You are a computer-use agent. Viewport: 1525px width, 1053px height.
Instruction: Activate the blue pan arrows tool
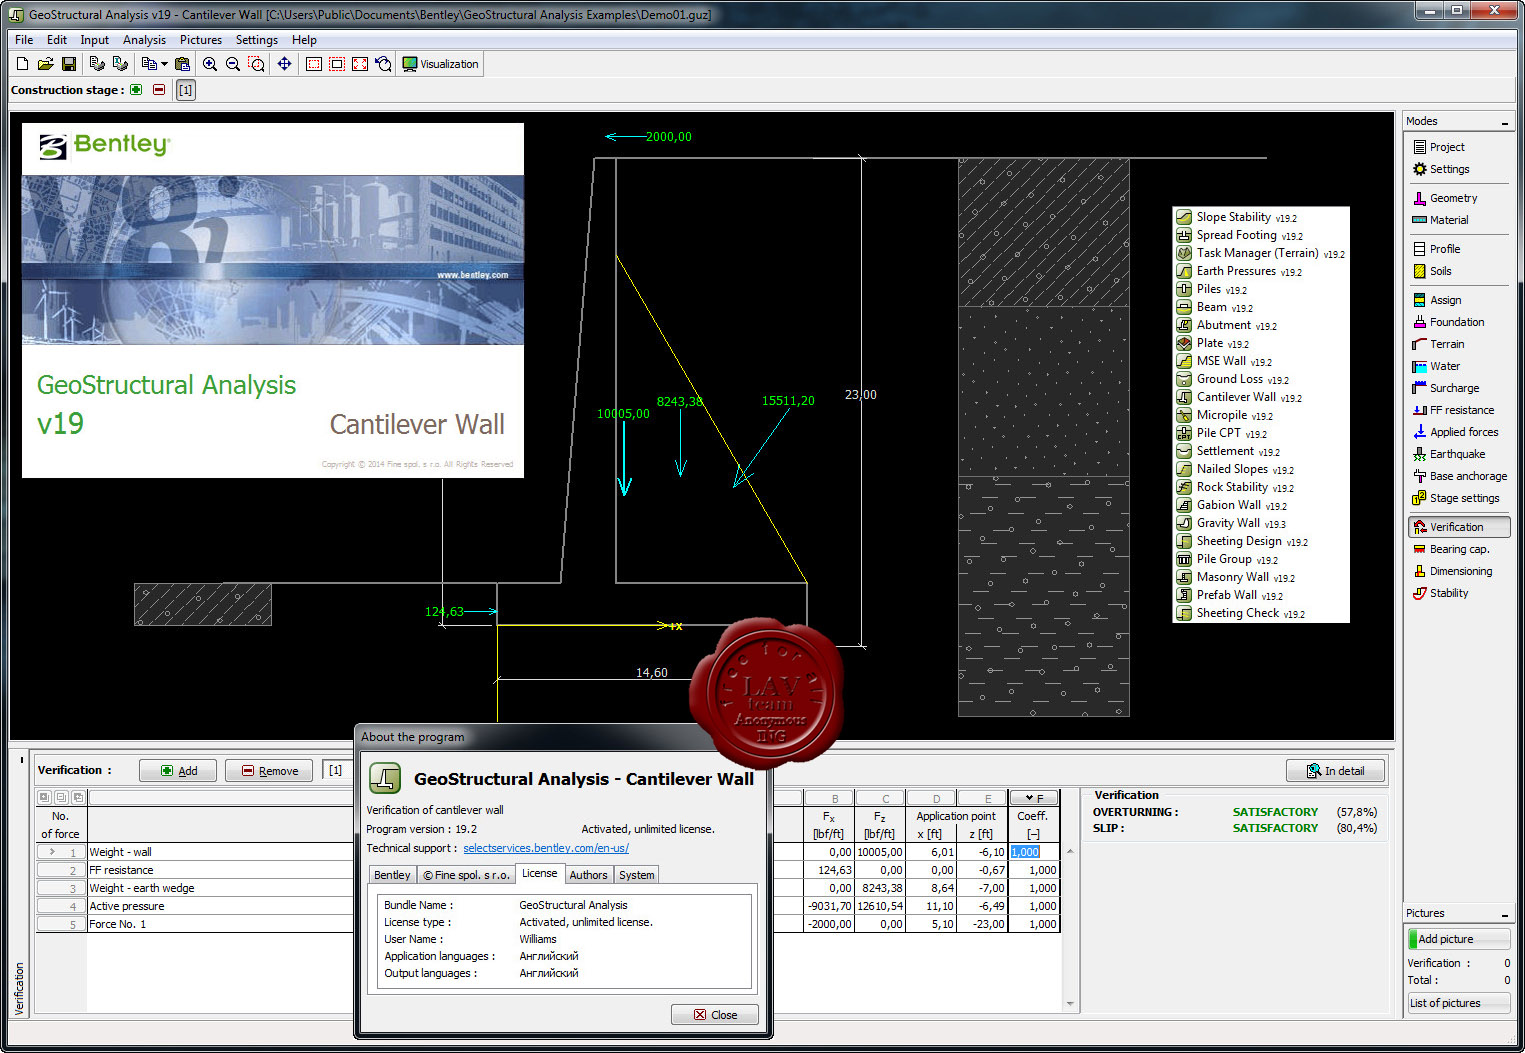285,64
